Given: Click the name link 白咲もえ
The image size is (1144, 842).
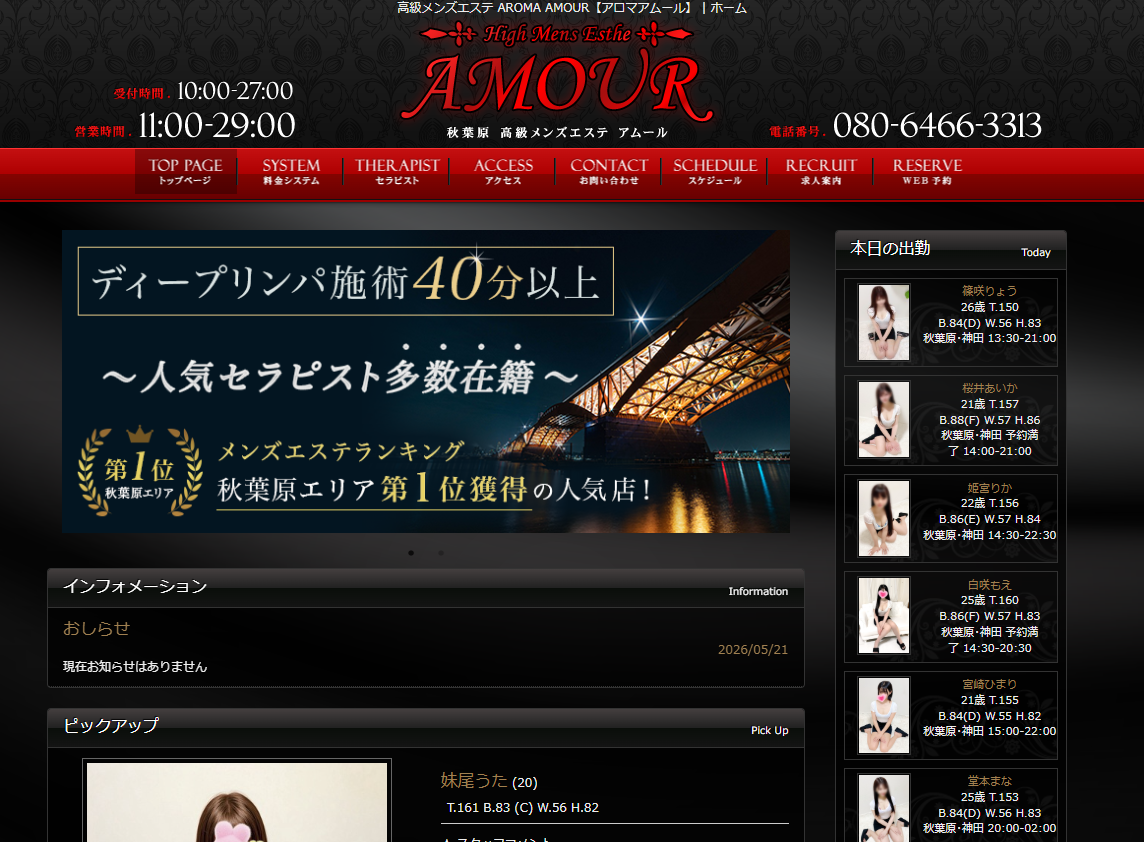Looking at the screenshot, I should 989,584.
